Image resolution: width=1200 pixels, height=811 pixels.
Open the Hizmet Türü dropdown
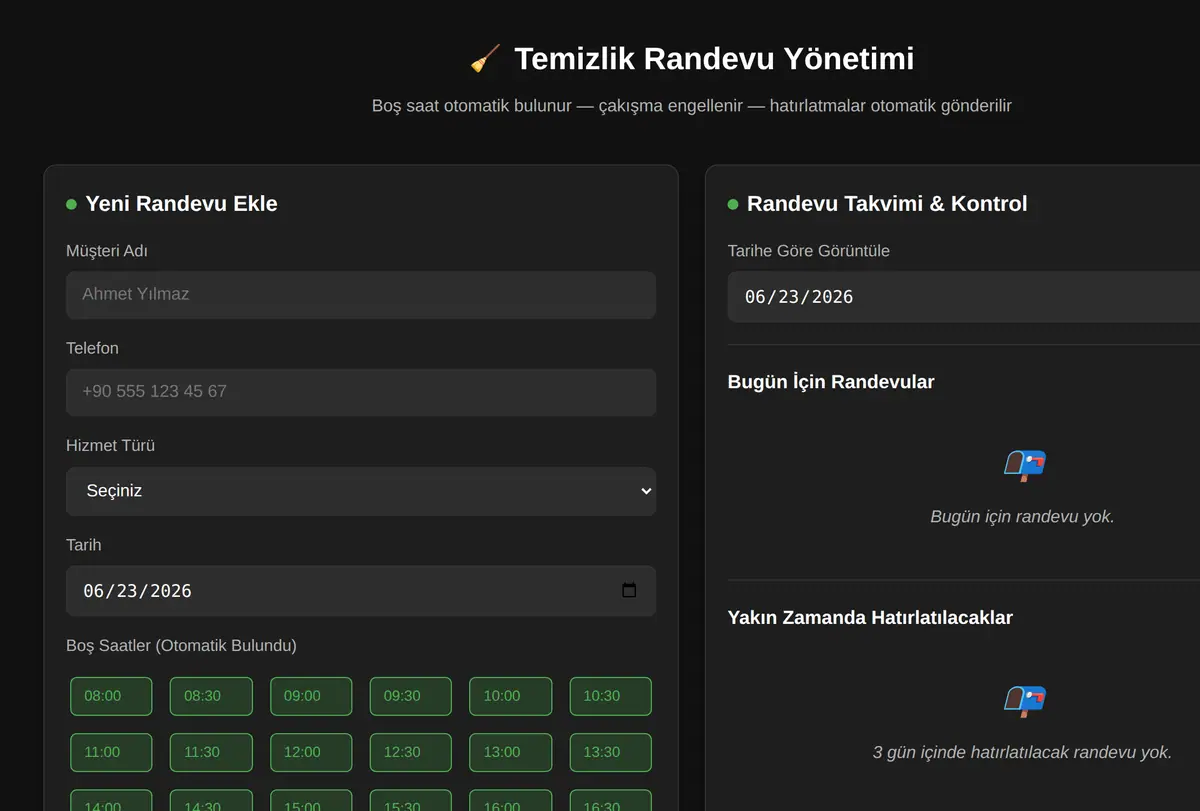pos(361,491)
